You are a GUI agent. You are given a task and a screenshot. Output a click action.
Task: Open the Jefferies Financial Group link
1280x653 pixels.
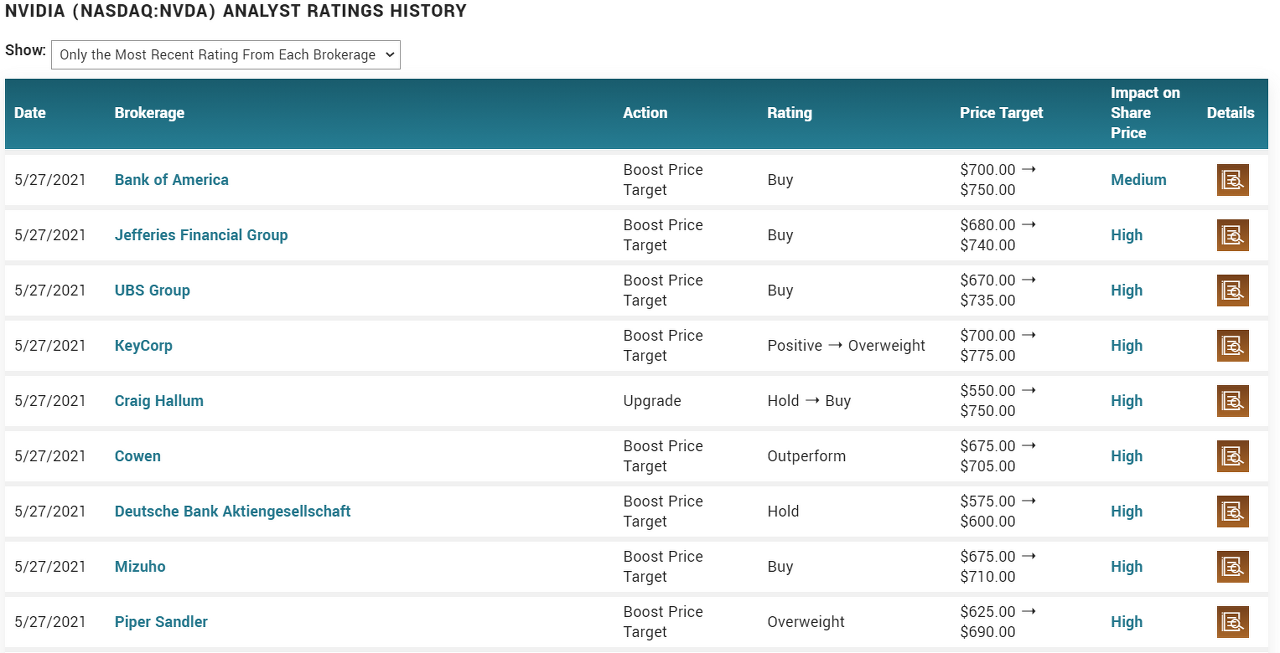coord(201,235)
